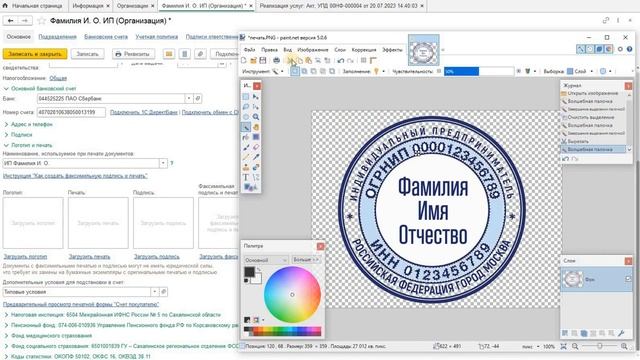Open Paint.NET settings gear icon

tap(620, 49)
